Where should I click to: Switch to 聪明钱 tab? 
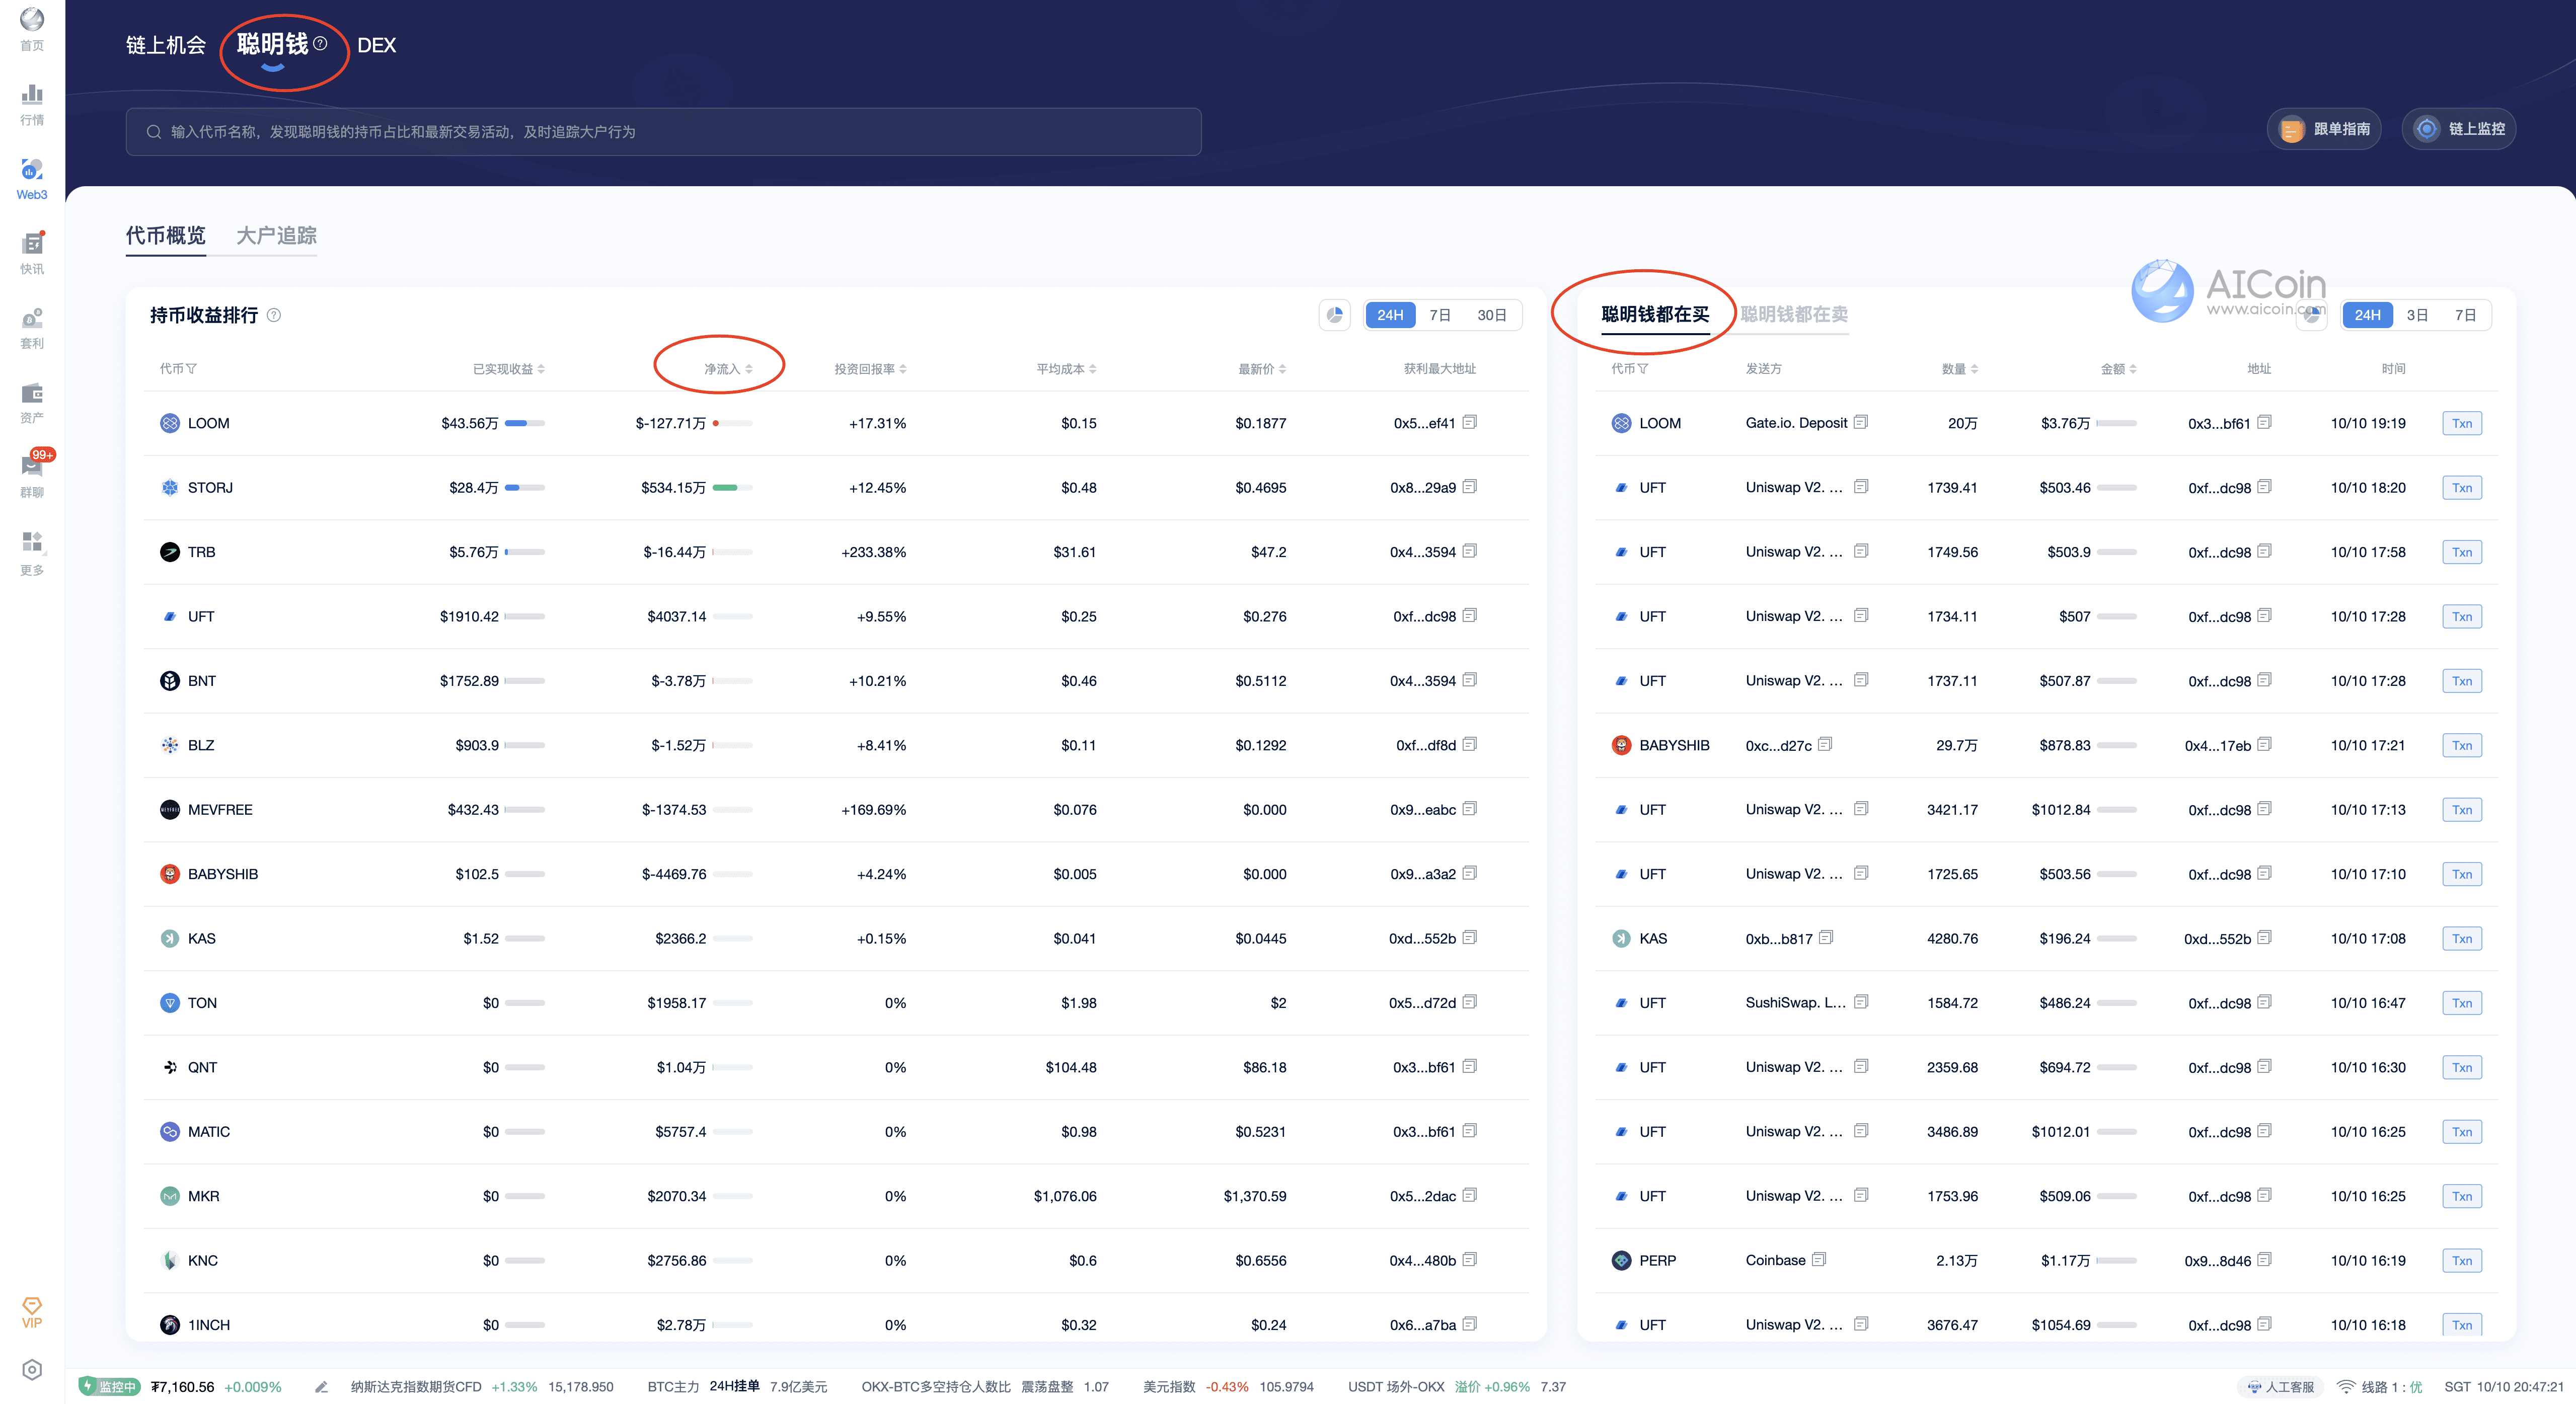[273, 44]
